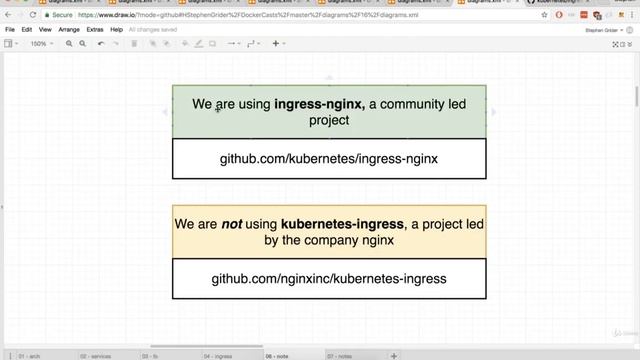The image size is (640, 360).
Task: Send selection to back
Action: (x=167, y=43)
